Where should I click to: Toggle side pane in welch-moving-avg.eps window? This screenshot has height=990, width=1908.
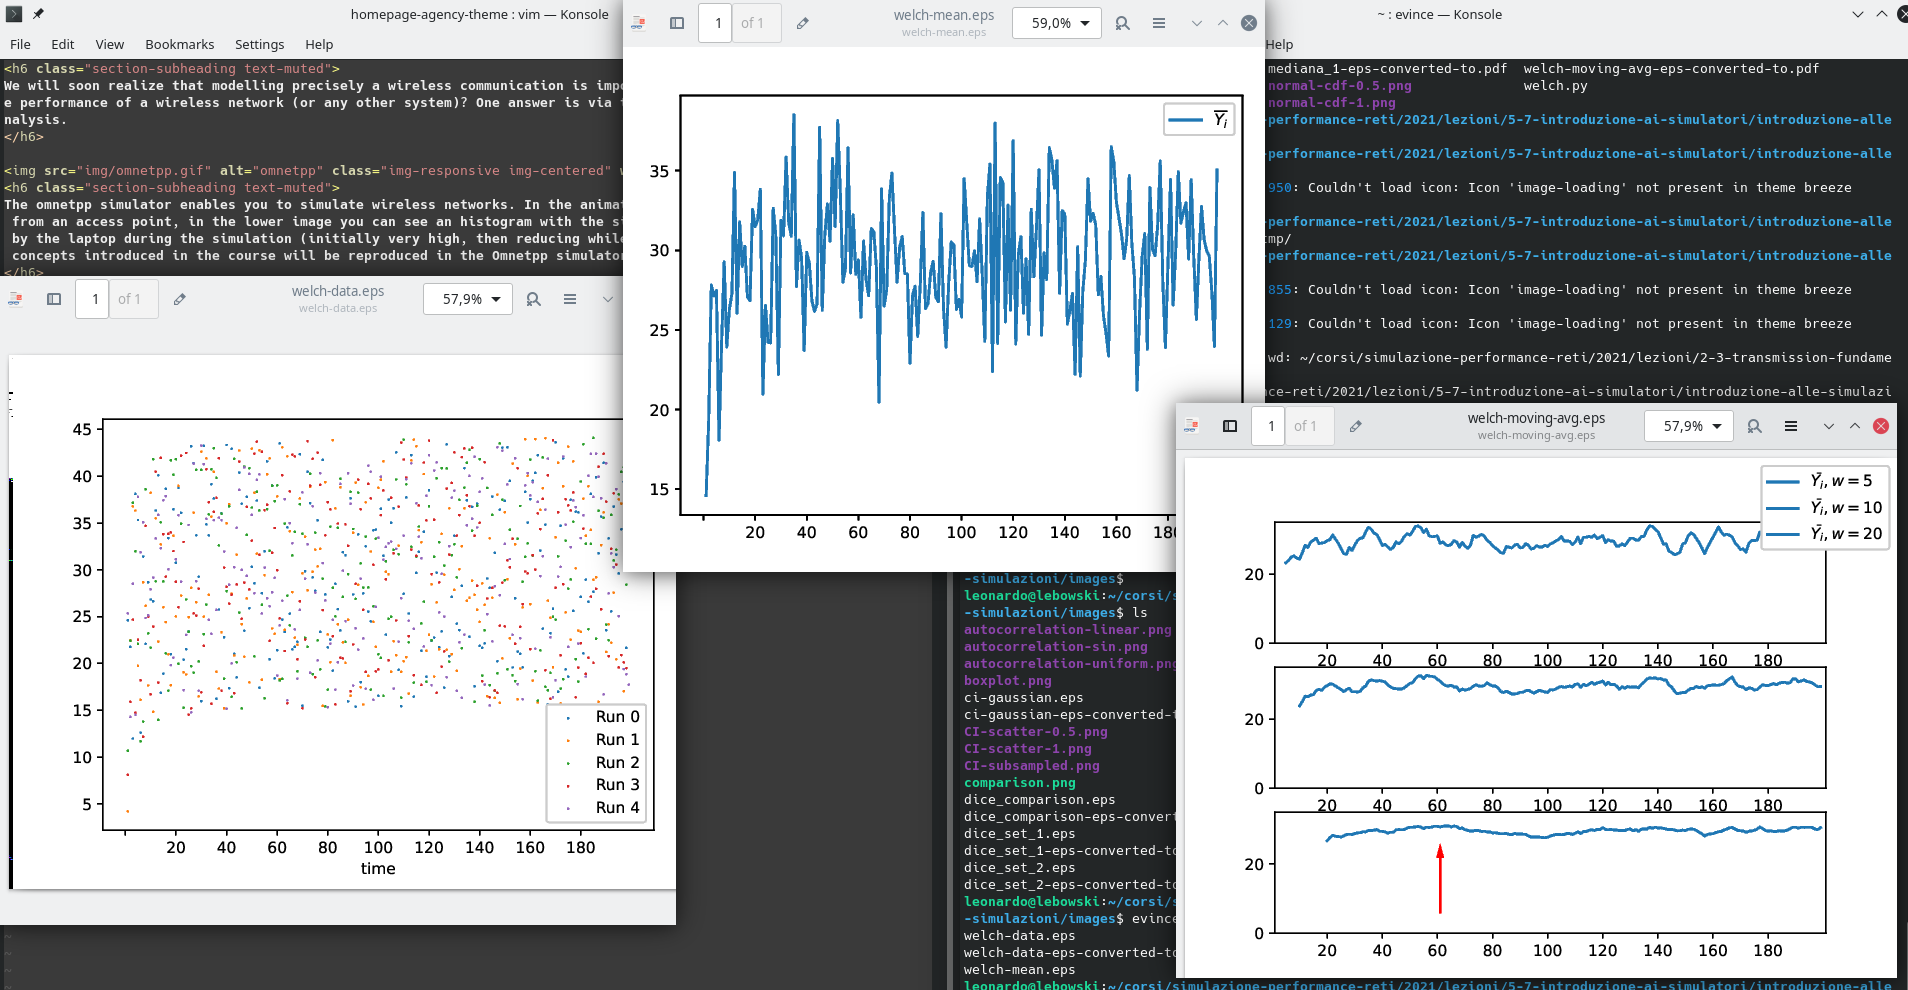pos(1230,426)
